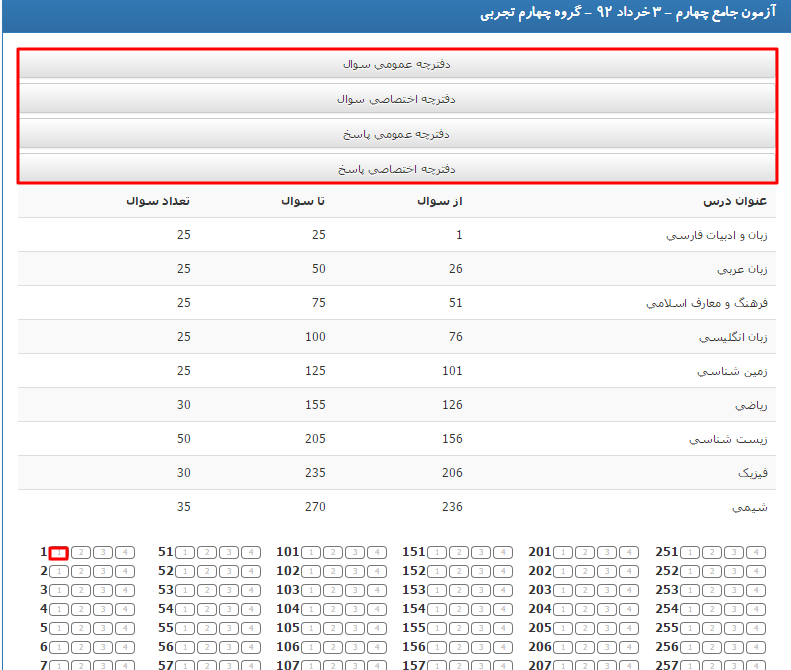Open the دفترچه اختصاصی پاسخ panel
791x670 pixels.
pyautogui.click(x=397, y=169)
